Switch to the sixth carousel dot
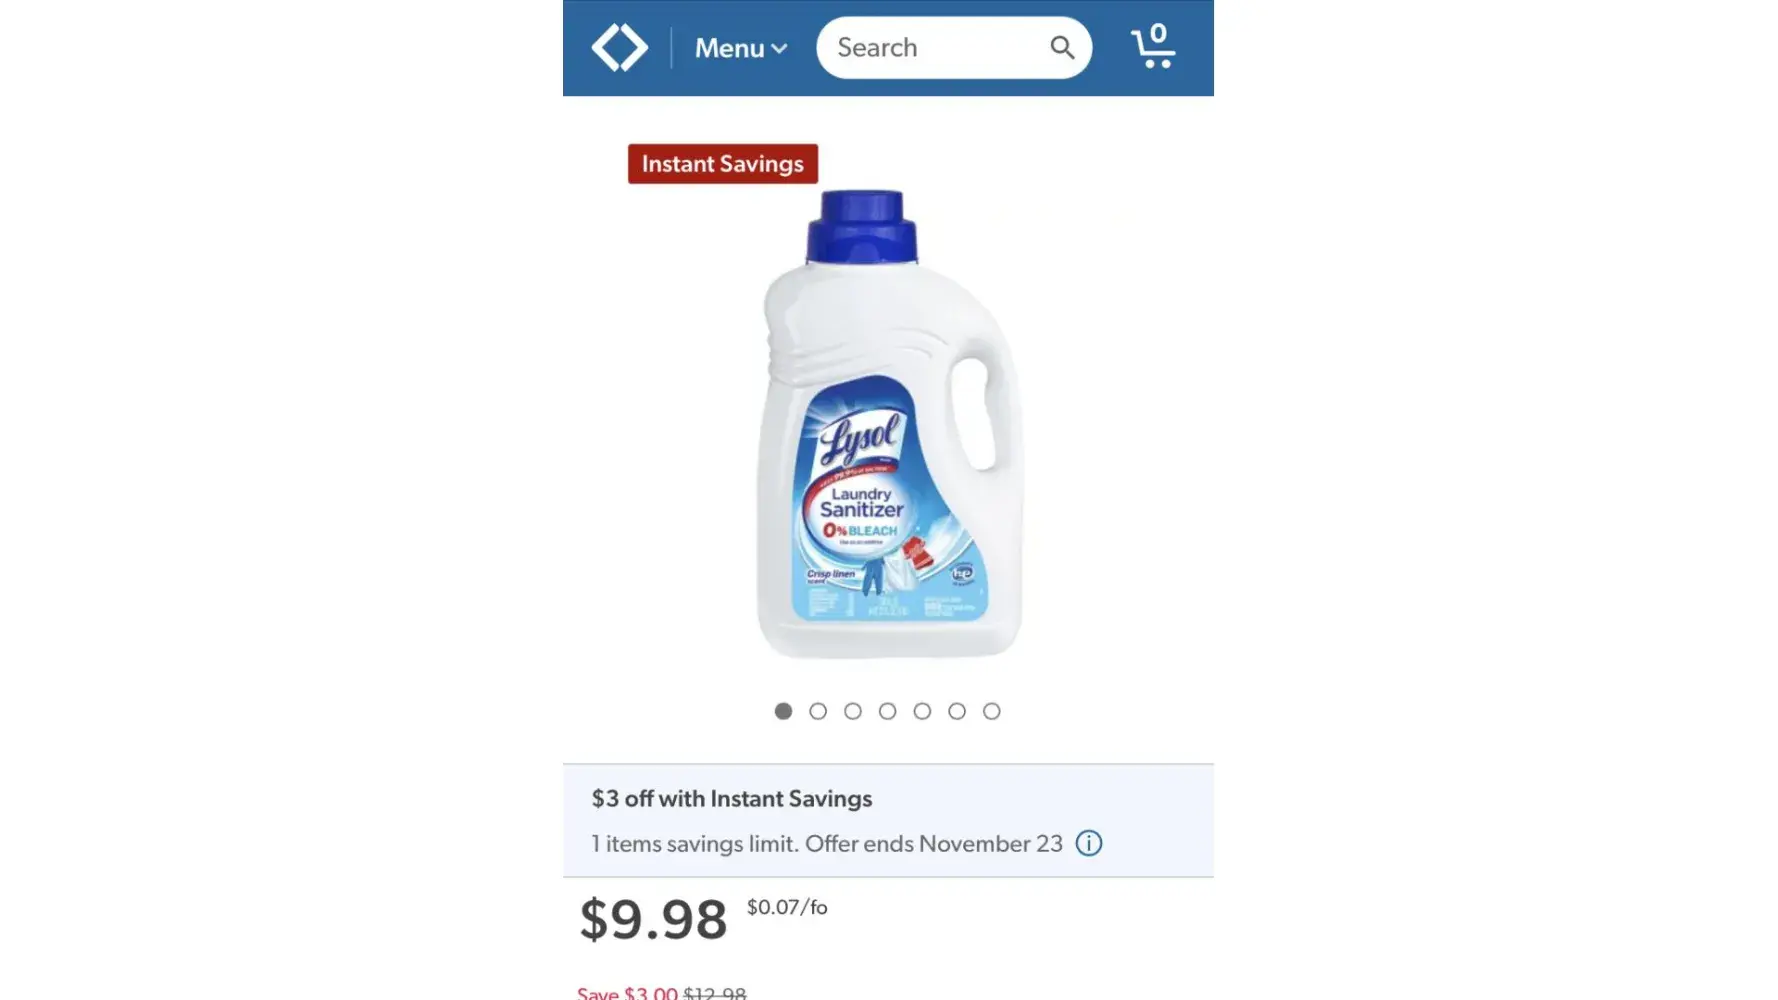1778x1000 pixels. [957, 711]
